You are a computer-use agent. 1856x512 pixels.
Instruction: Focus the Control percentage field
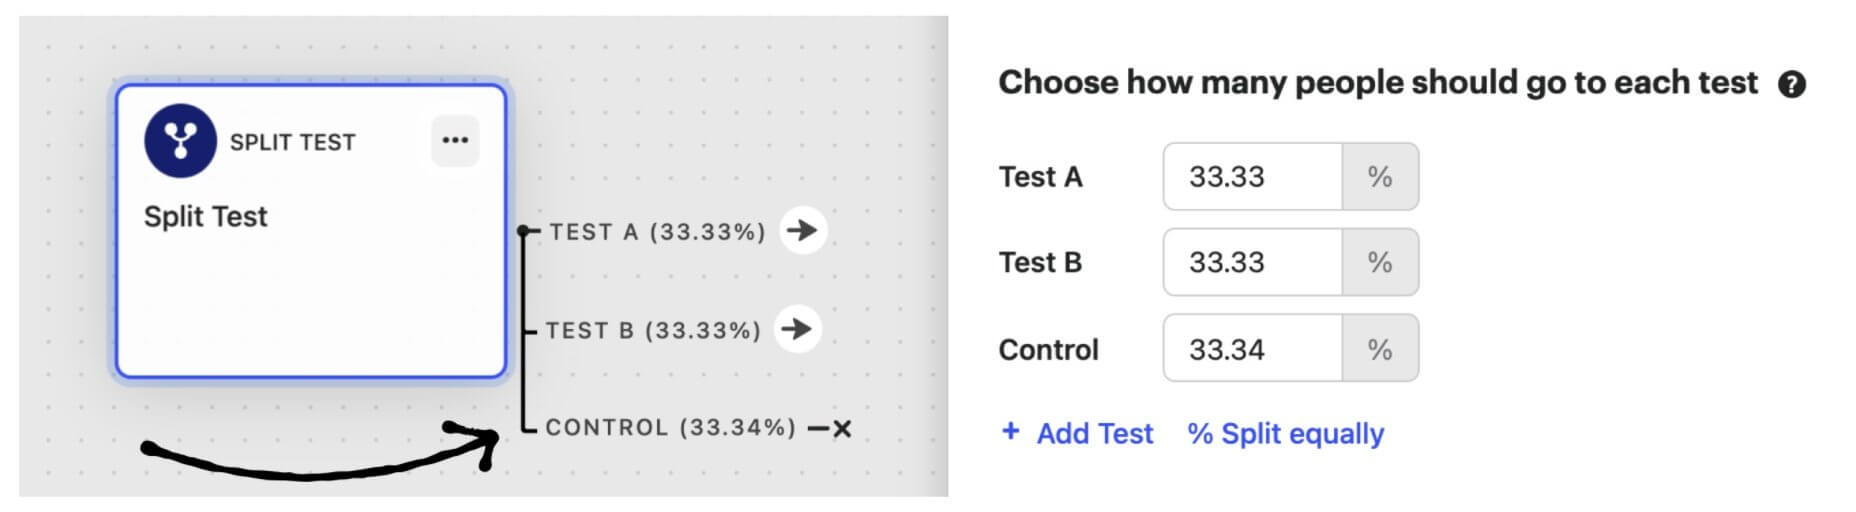coord(1252,349)
